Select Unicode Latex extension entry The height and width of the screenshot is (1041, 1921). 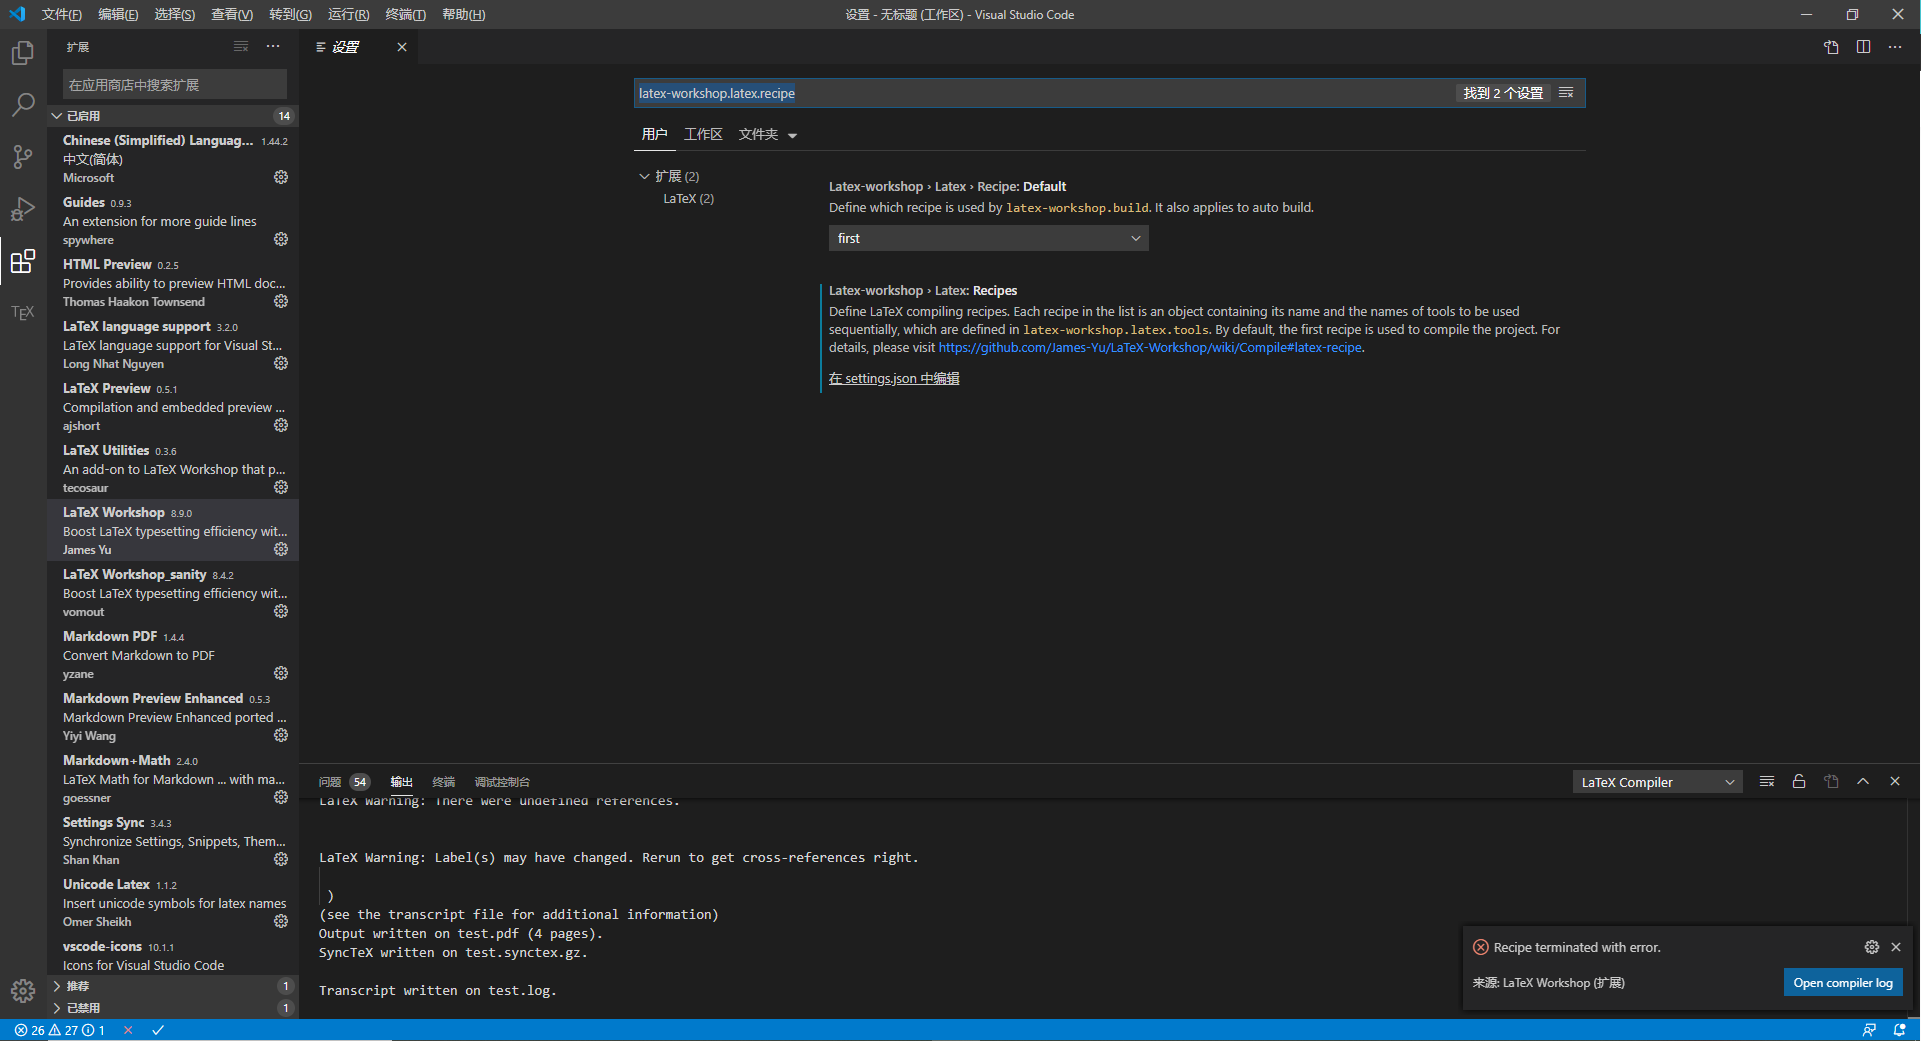(173, 902)
